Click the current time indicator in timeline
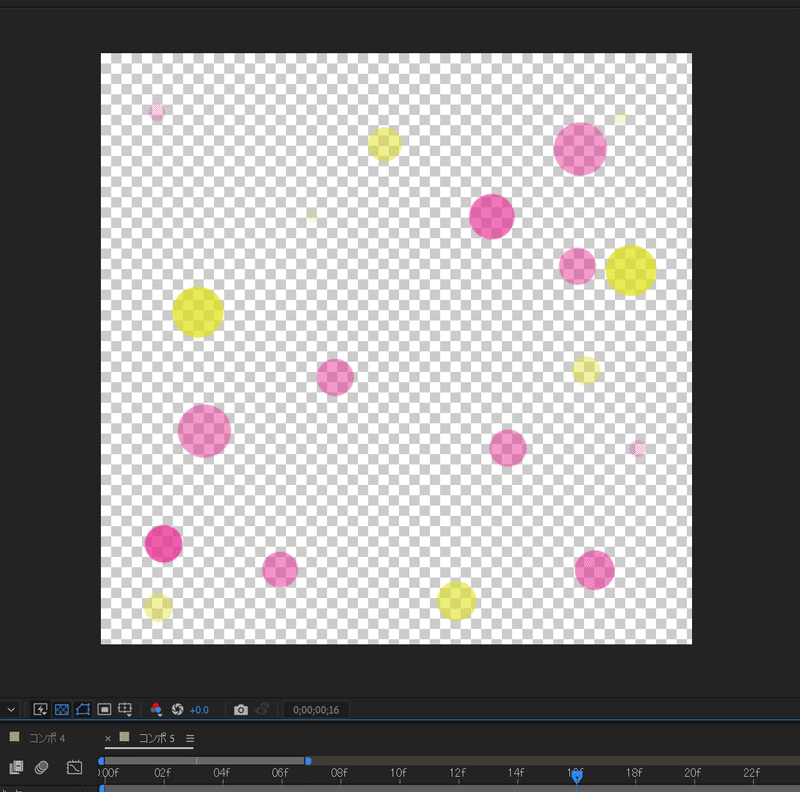 coord(577,776)
